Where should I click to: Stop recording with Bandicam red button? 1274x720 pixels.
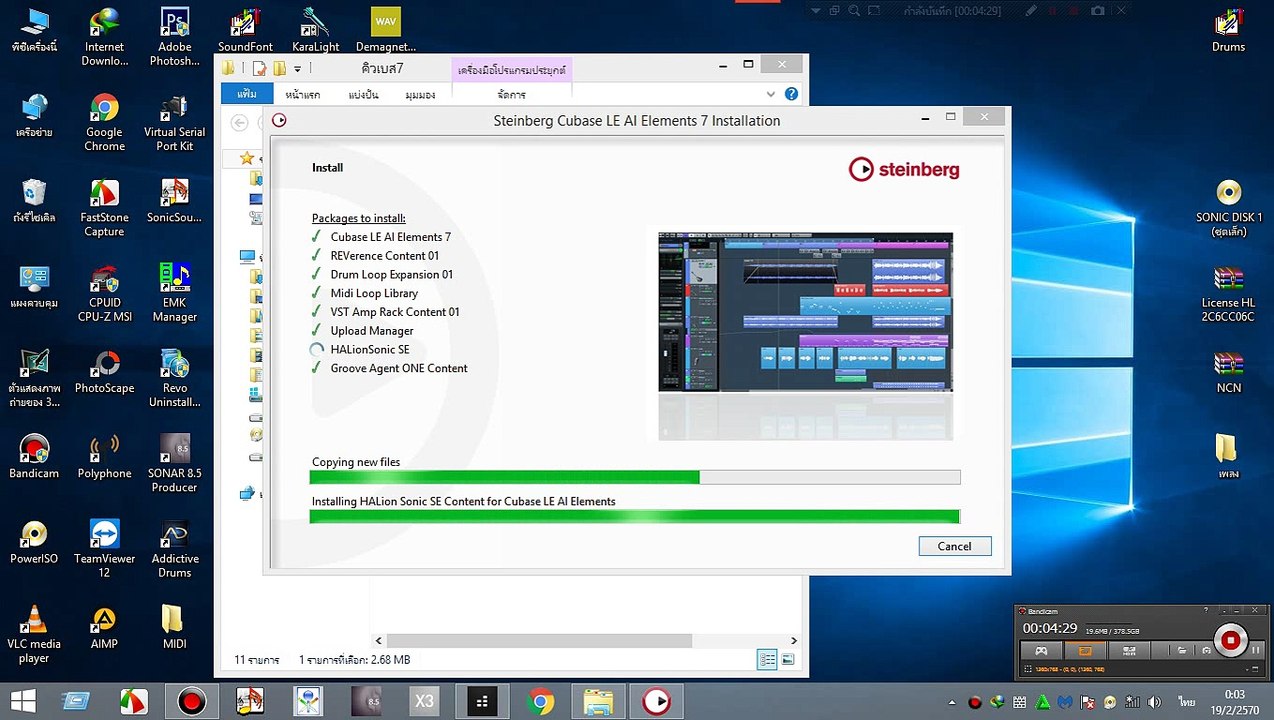click(1231, 640)
